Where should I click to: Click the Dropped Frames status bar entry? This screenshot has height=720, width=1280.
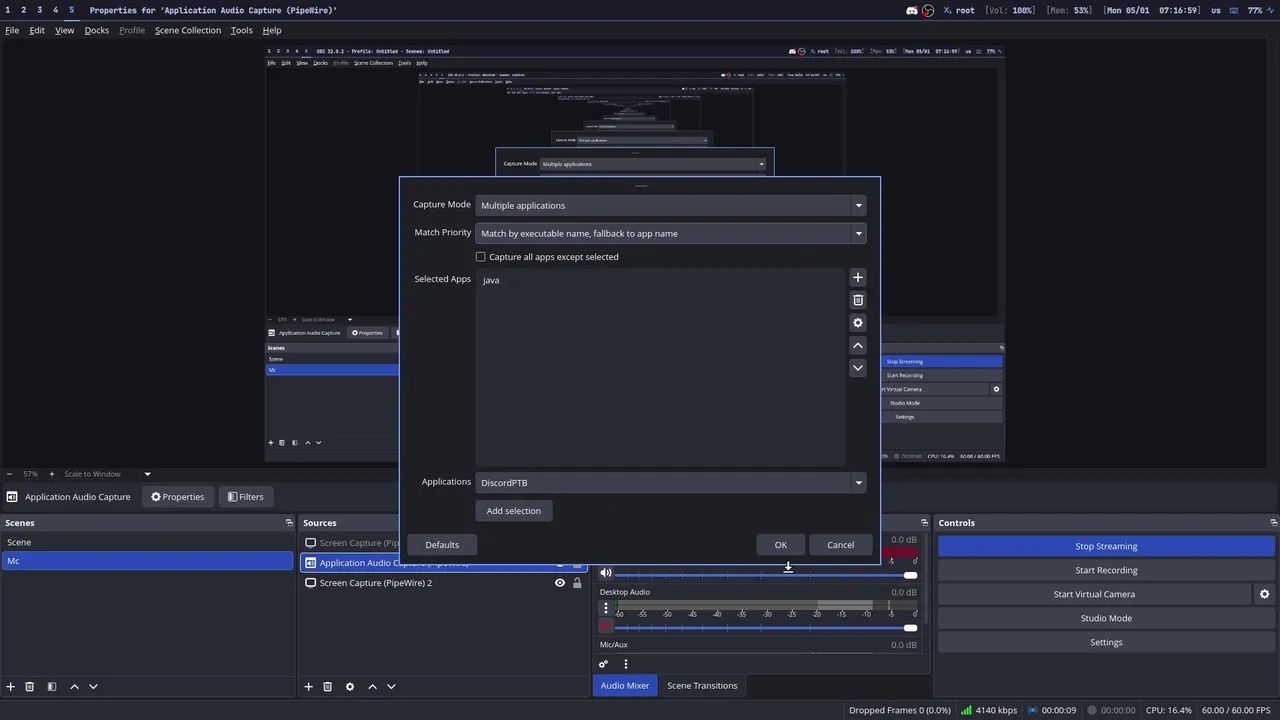click(900, 710)
